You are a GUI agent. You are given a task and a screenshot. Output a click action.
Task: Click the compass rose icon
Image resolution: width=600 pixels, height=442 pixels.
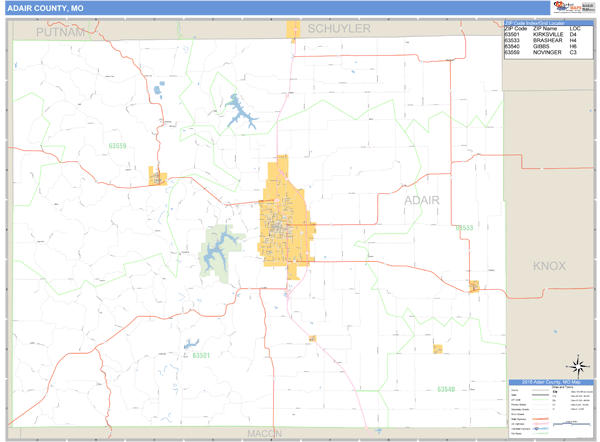pyautogui.click(x=577, y=366)
